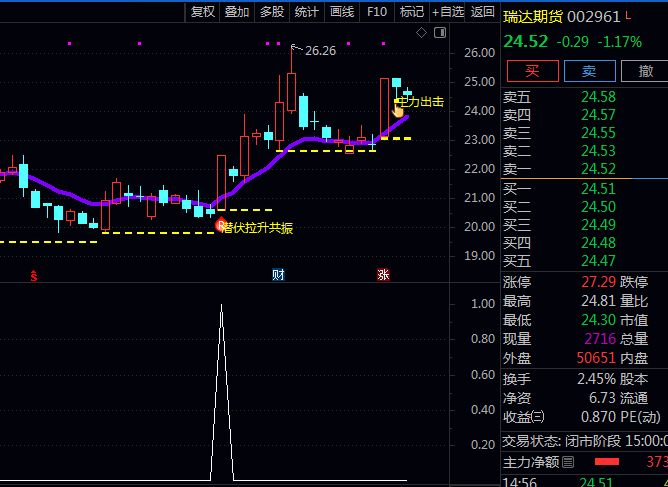Click the red S marker icon

tap(34, 276)
